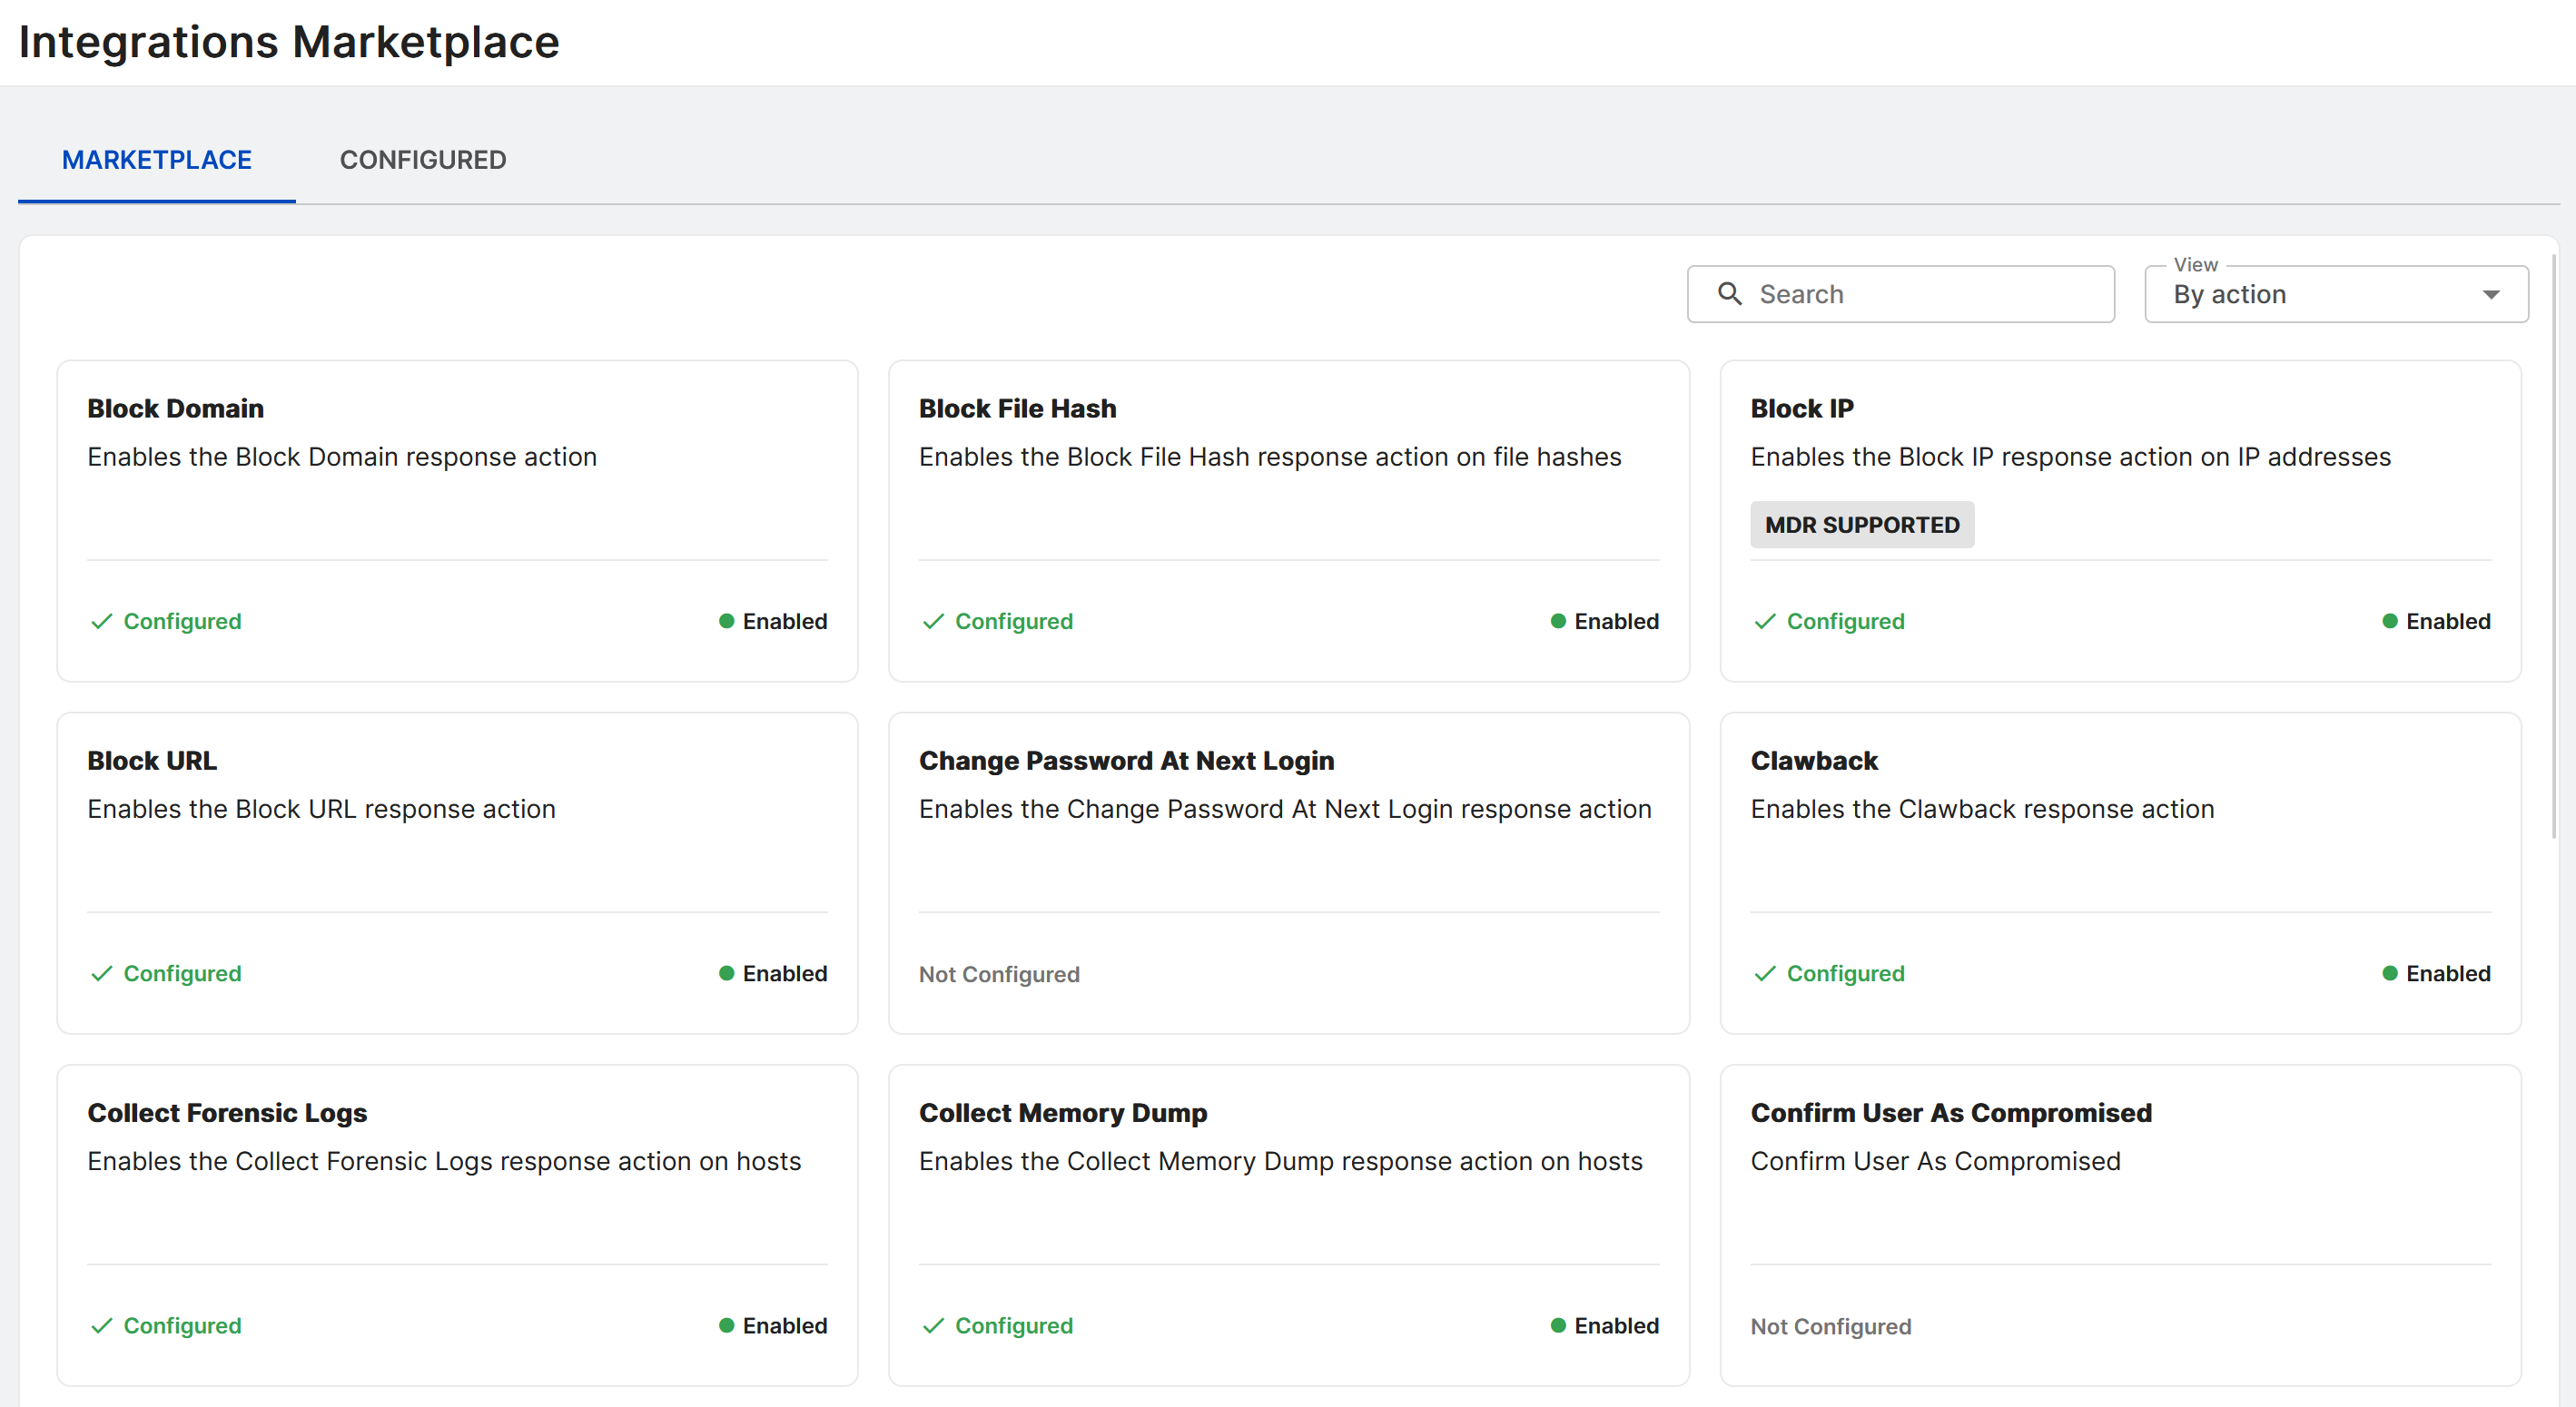Click Not Configured on Confirm User card
2576x1407 pixels.
(1831, 1326)
